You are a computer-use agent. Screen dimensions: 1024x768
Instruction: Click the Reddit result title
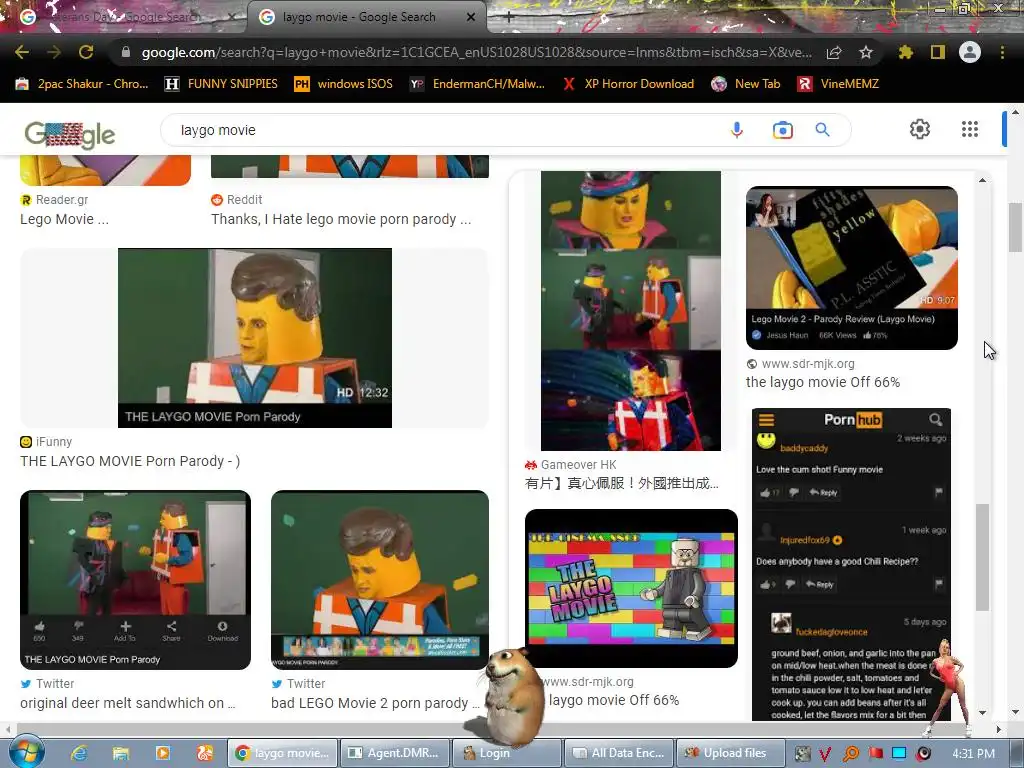point(341,219)
